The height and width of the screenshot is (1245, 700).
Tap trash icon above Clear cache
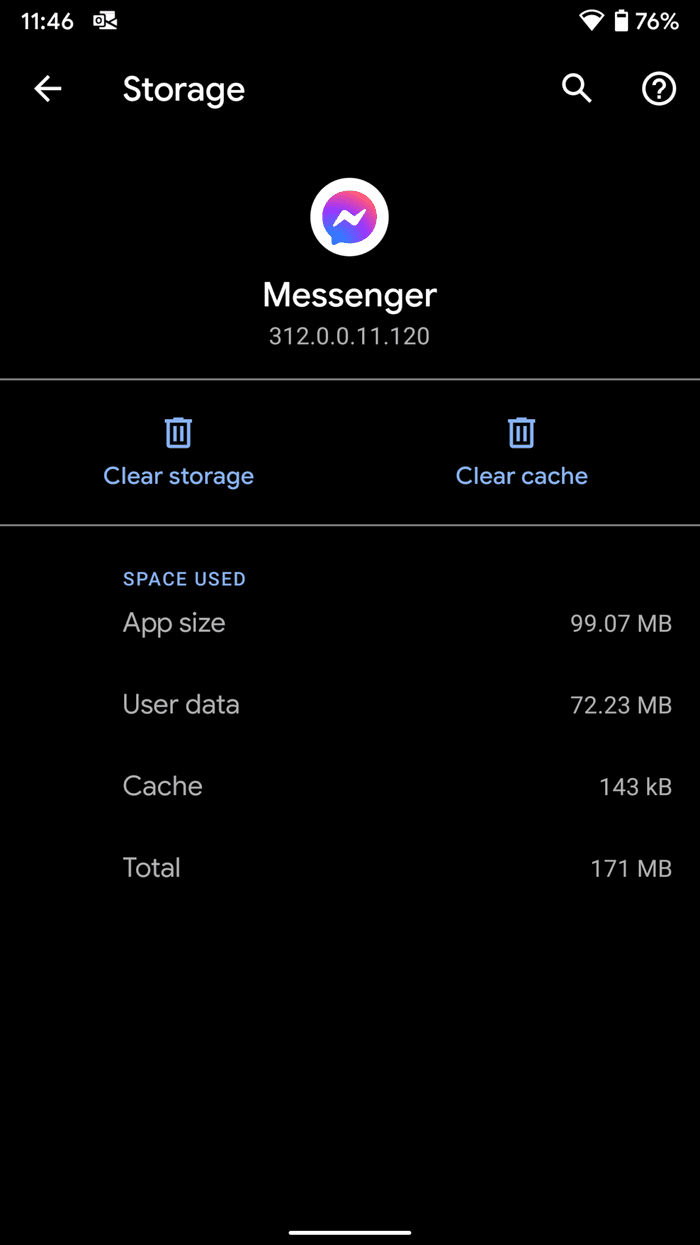click(x=521, y=432)
